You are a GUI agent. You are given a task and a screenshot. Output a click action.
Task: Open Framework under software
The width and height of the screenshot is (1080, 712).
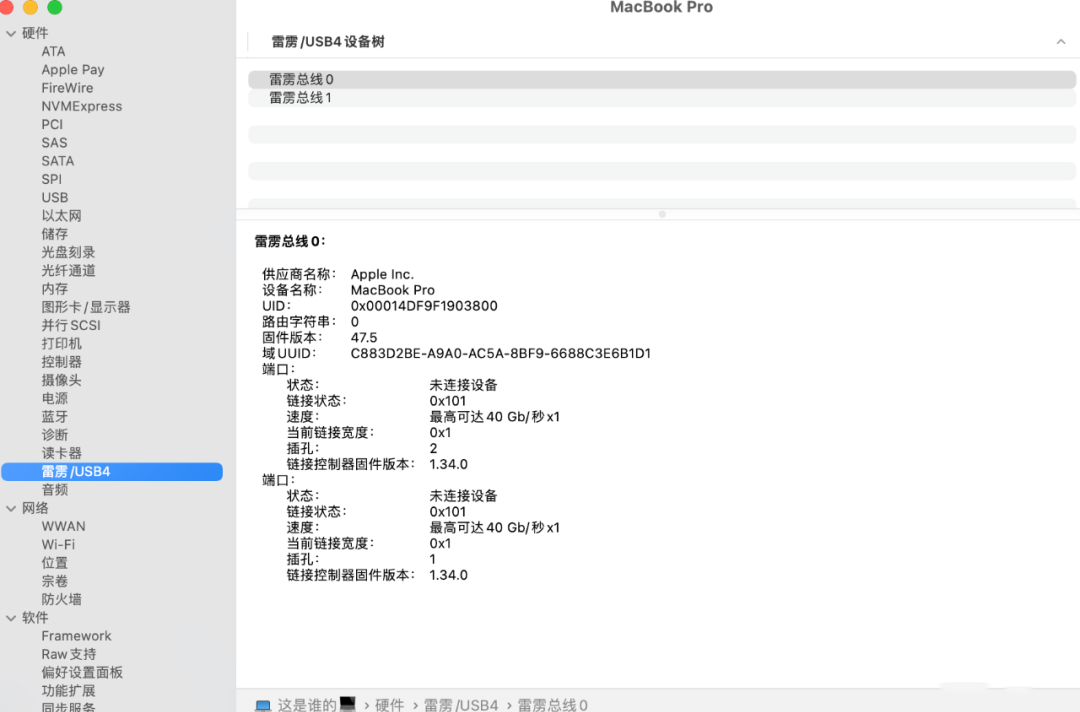point(76,636)
